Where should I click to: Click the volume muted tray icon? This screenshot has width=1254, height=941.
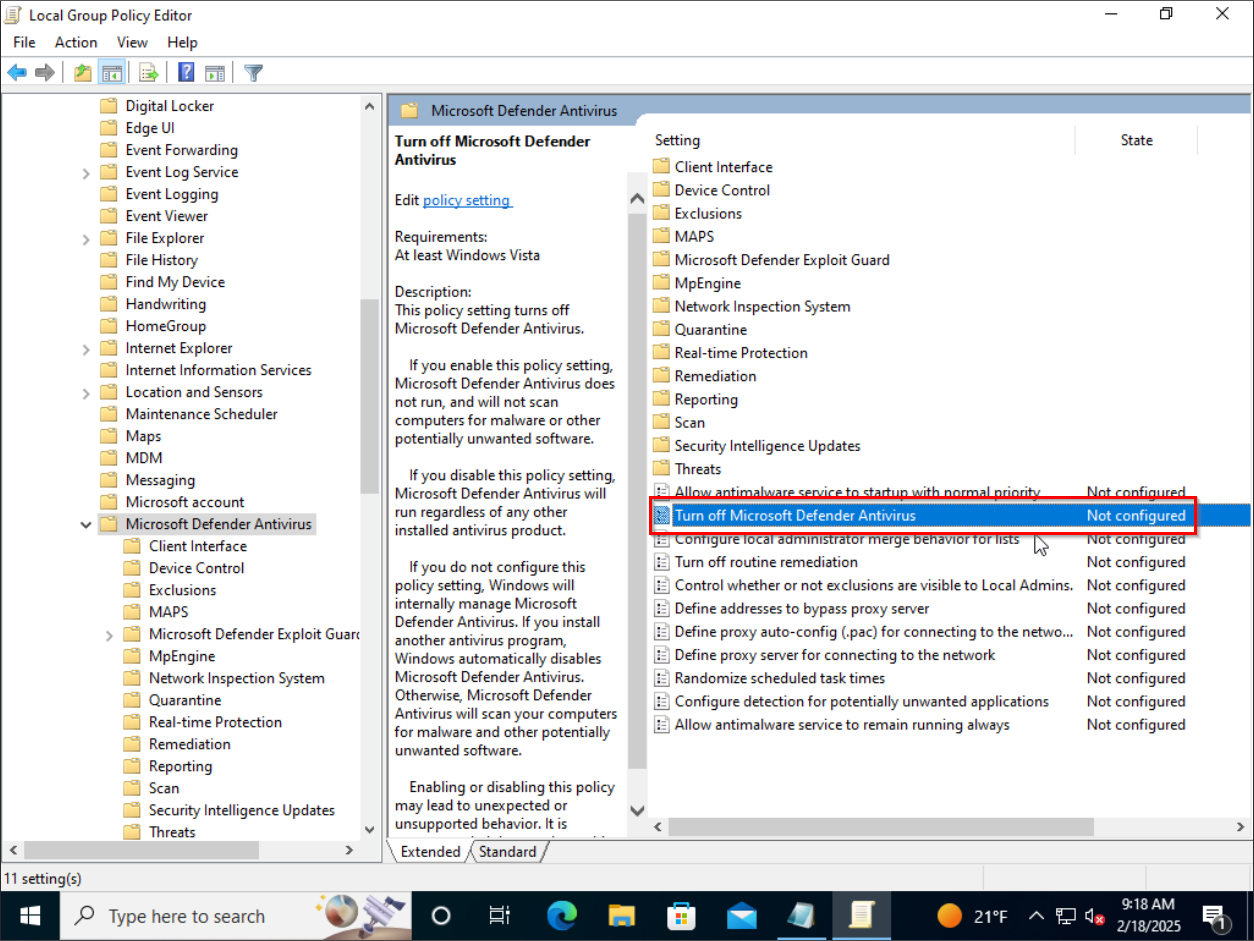tap(1093, 916)
